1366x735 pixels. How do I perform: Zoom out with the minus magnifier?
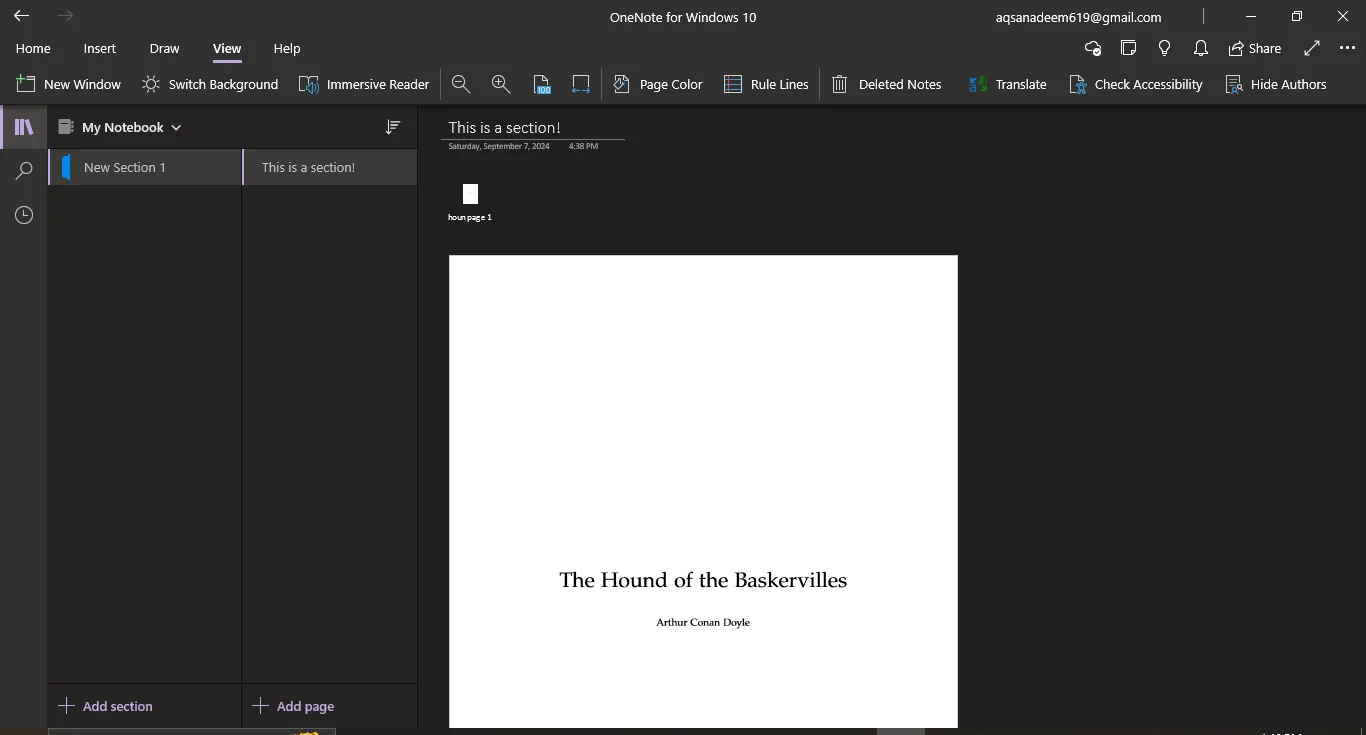461,84
